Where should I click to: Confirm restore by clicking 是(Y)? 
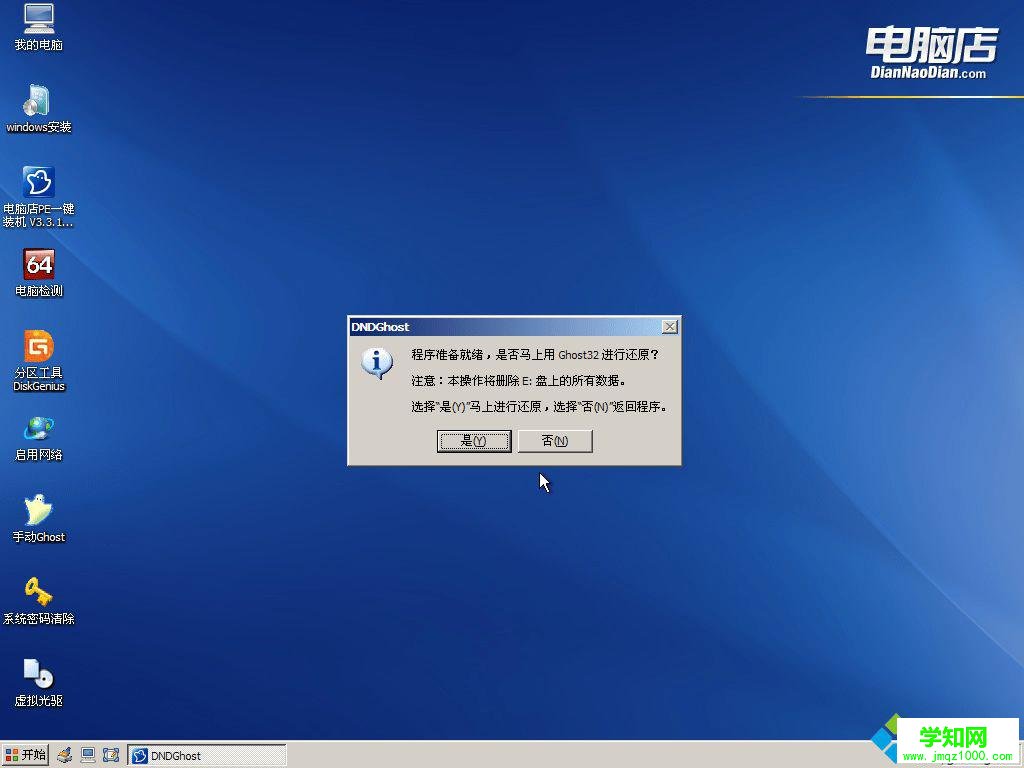click(474, 440)
